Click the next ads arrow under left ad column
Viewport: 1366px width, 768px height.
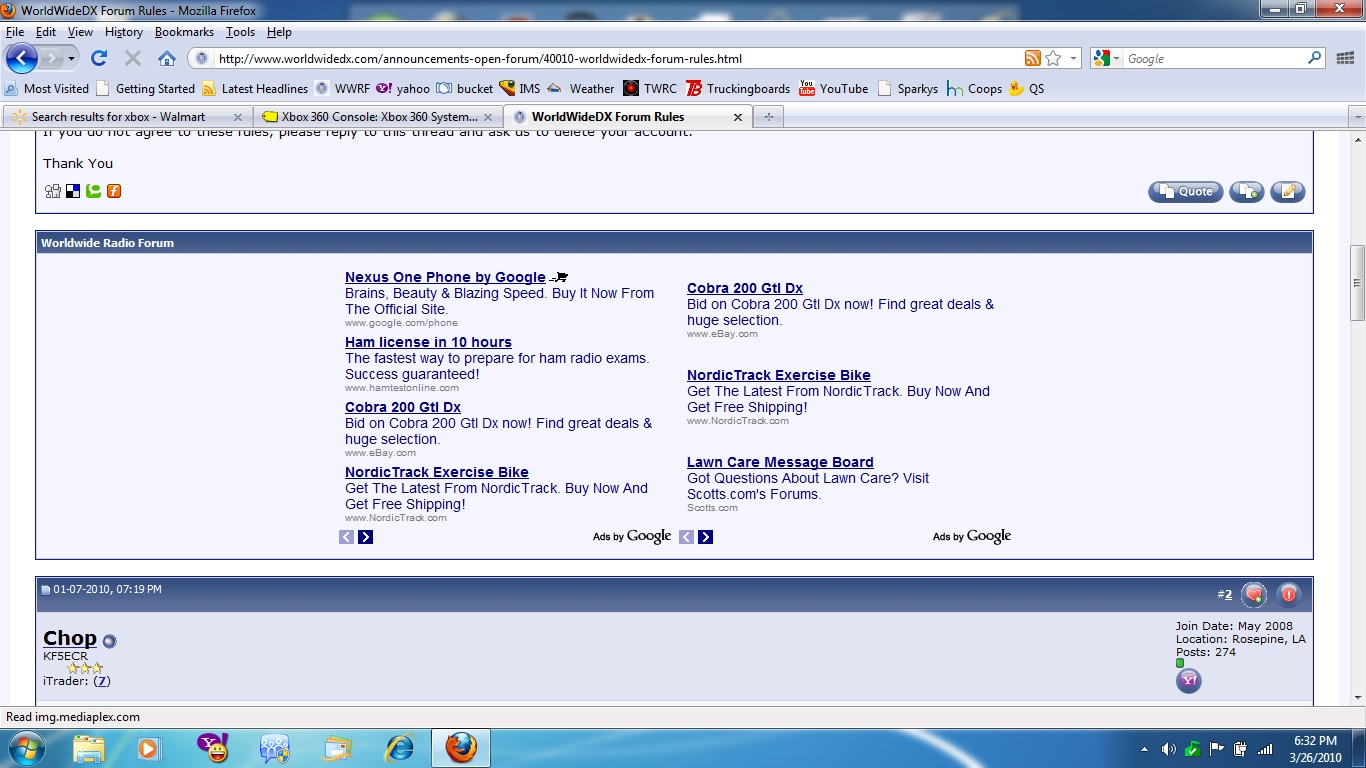pos(365,537)
